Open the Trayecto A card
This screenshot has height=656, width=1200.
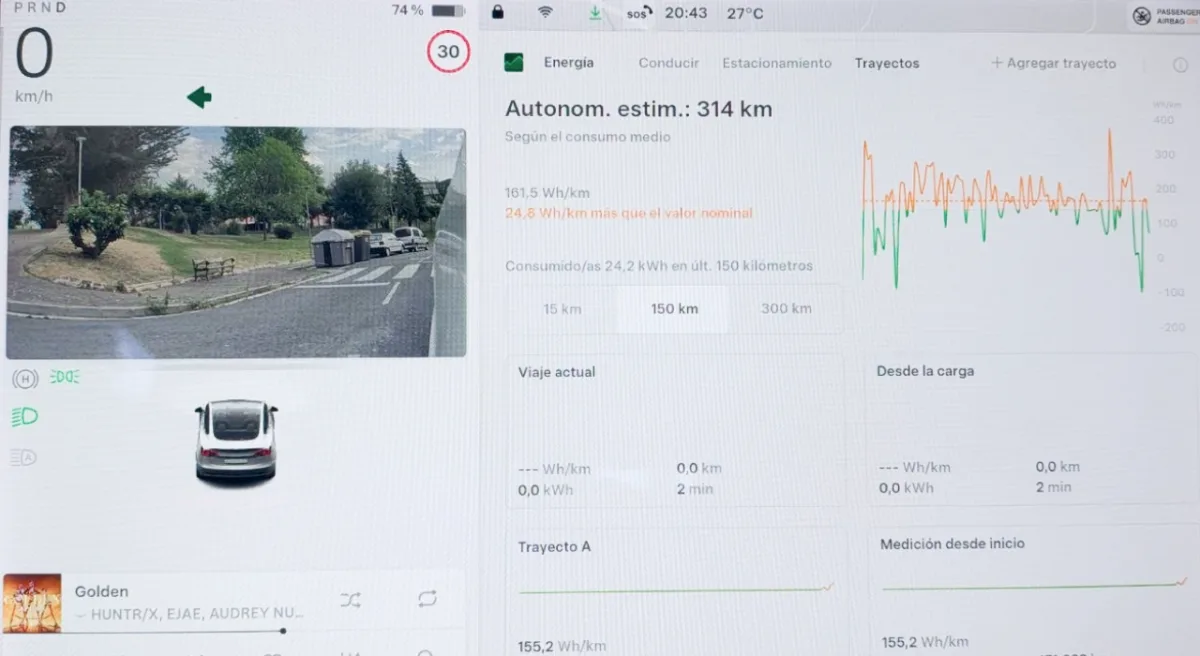point(675,591)
